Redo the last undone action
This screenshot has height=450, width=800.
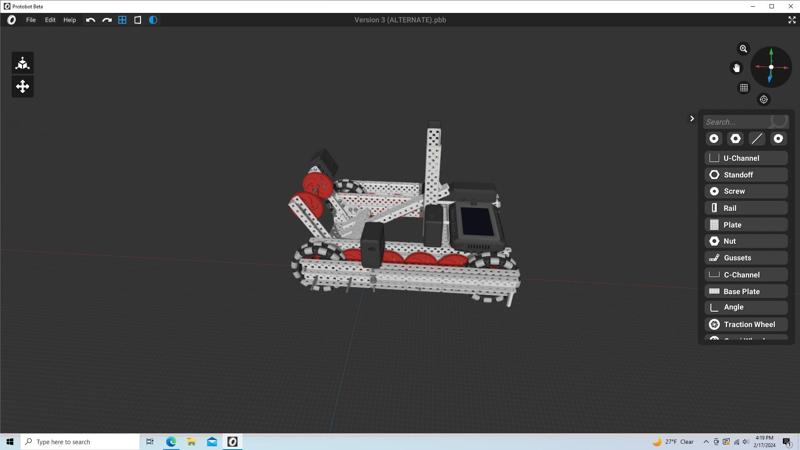107,20
